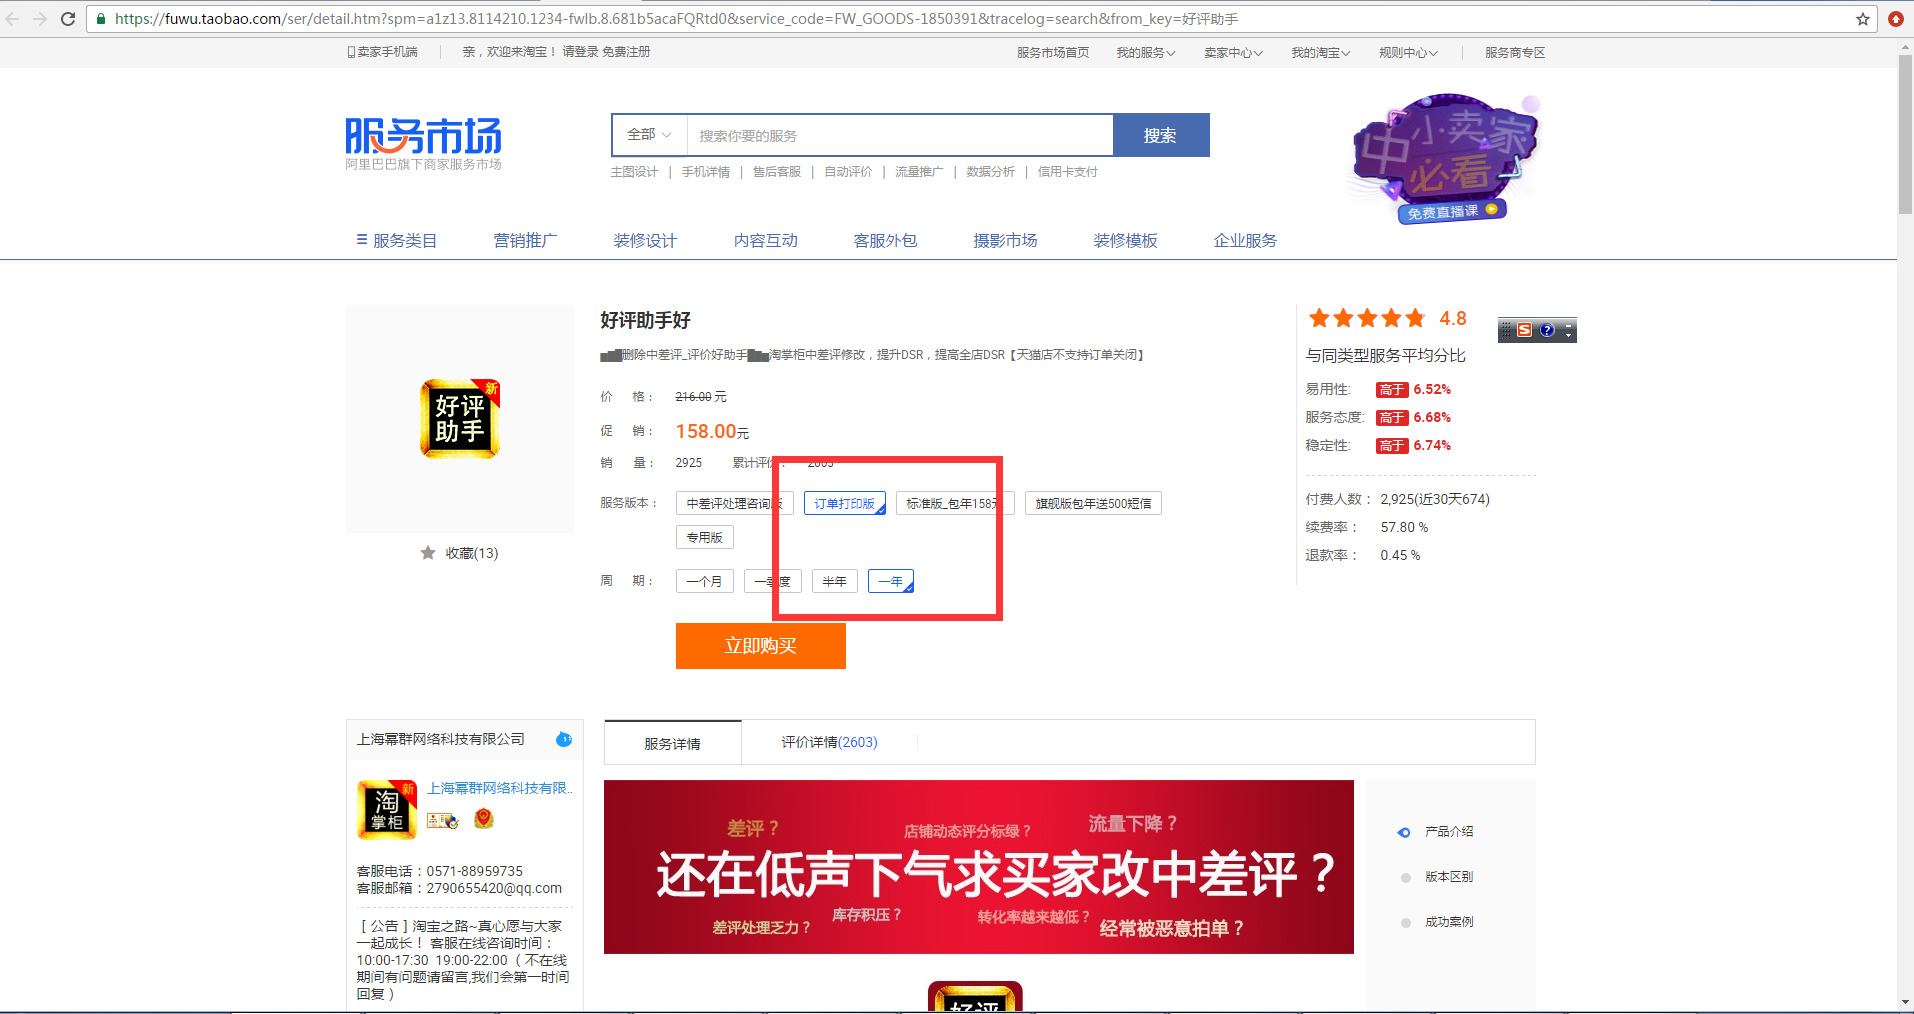Expand the 我的服务 dropdown menu
Viewport: 1914px width, 1014px height.
point(1145,53)
